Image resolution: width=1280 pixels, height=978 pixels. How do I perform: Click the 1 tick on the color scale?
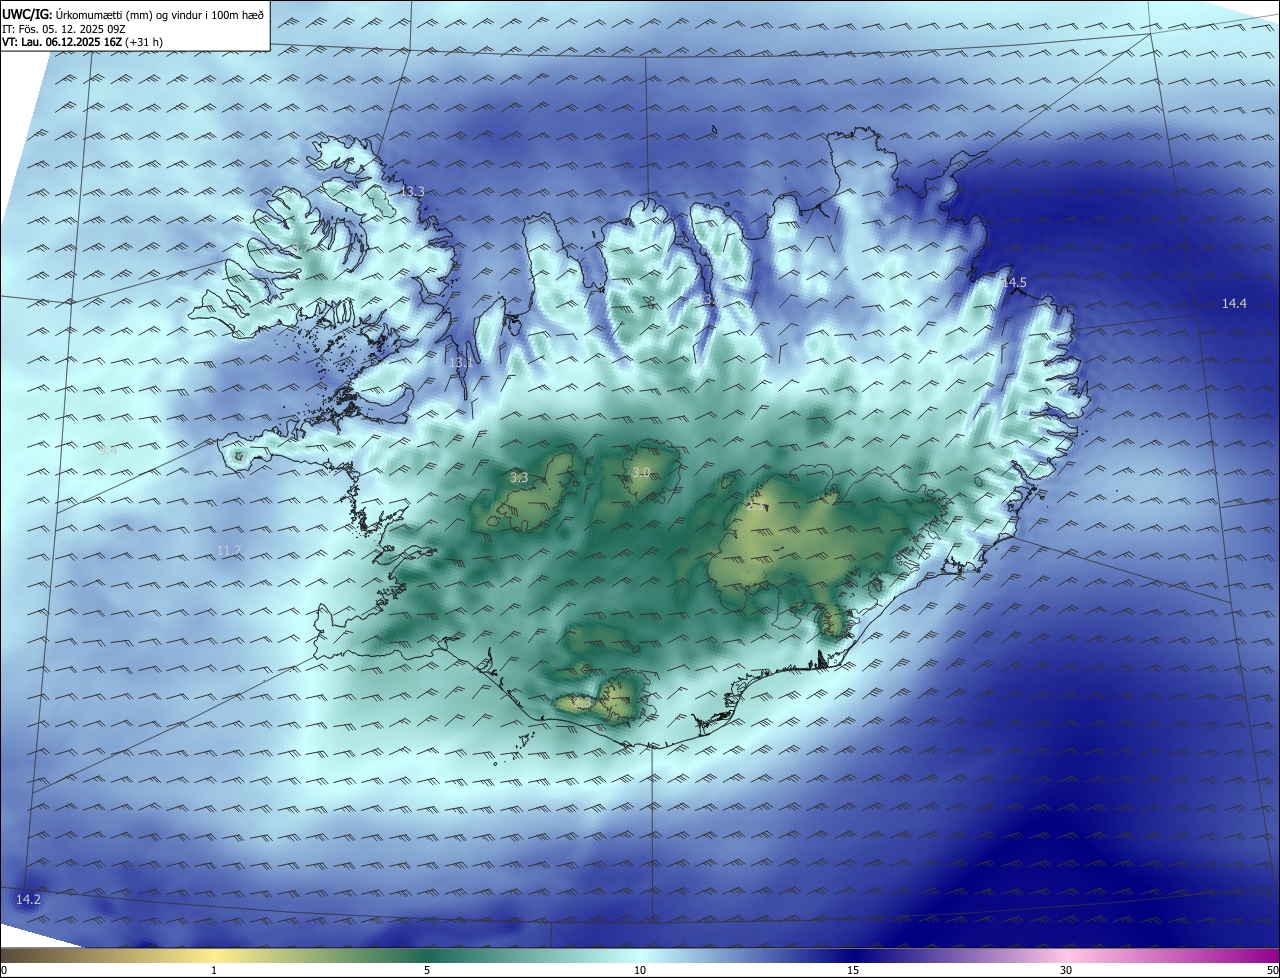[214, 970]
